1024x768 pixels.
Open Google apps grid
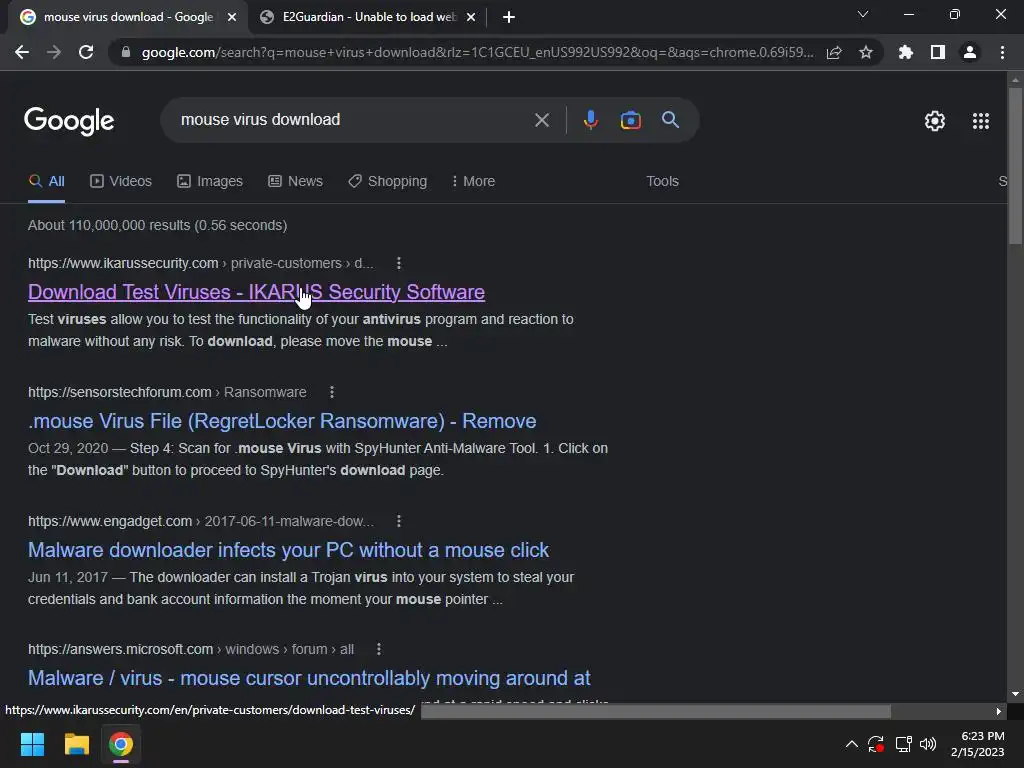tap(981, 121)
